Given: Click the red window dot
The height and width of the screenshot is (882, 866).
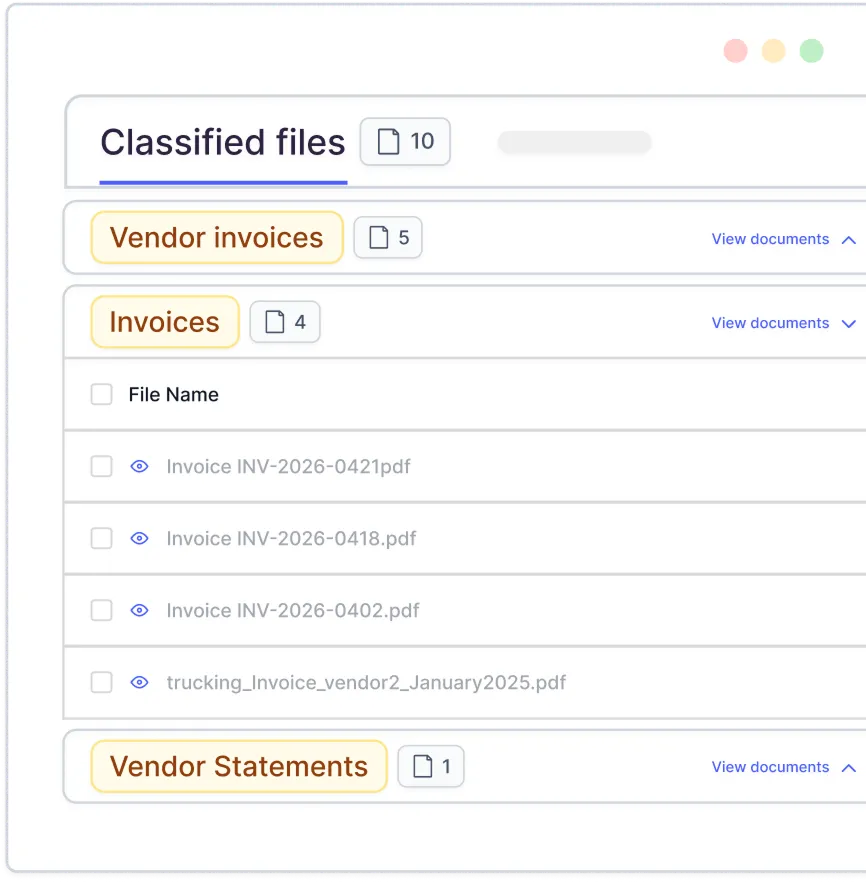Looking at the screenshot, I should [736, 51].
